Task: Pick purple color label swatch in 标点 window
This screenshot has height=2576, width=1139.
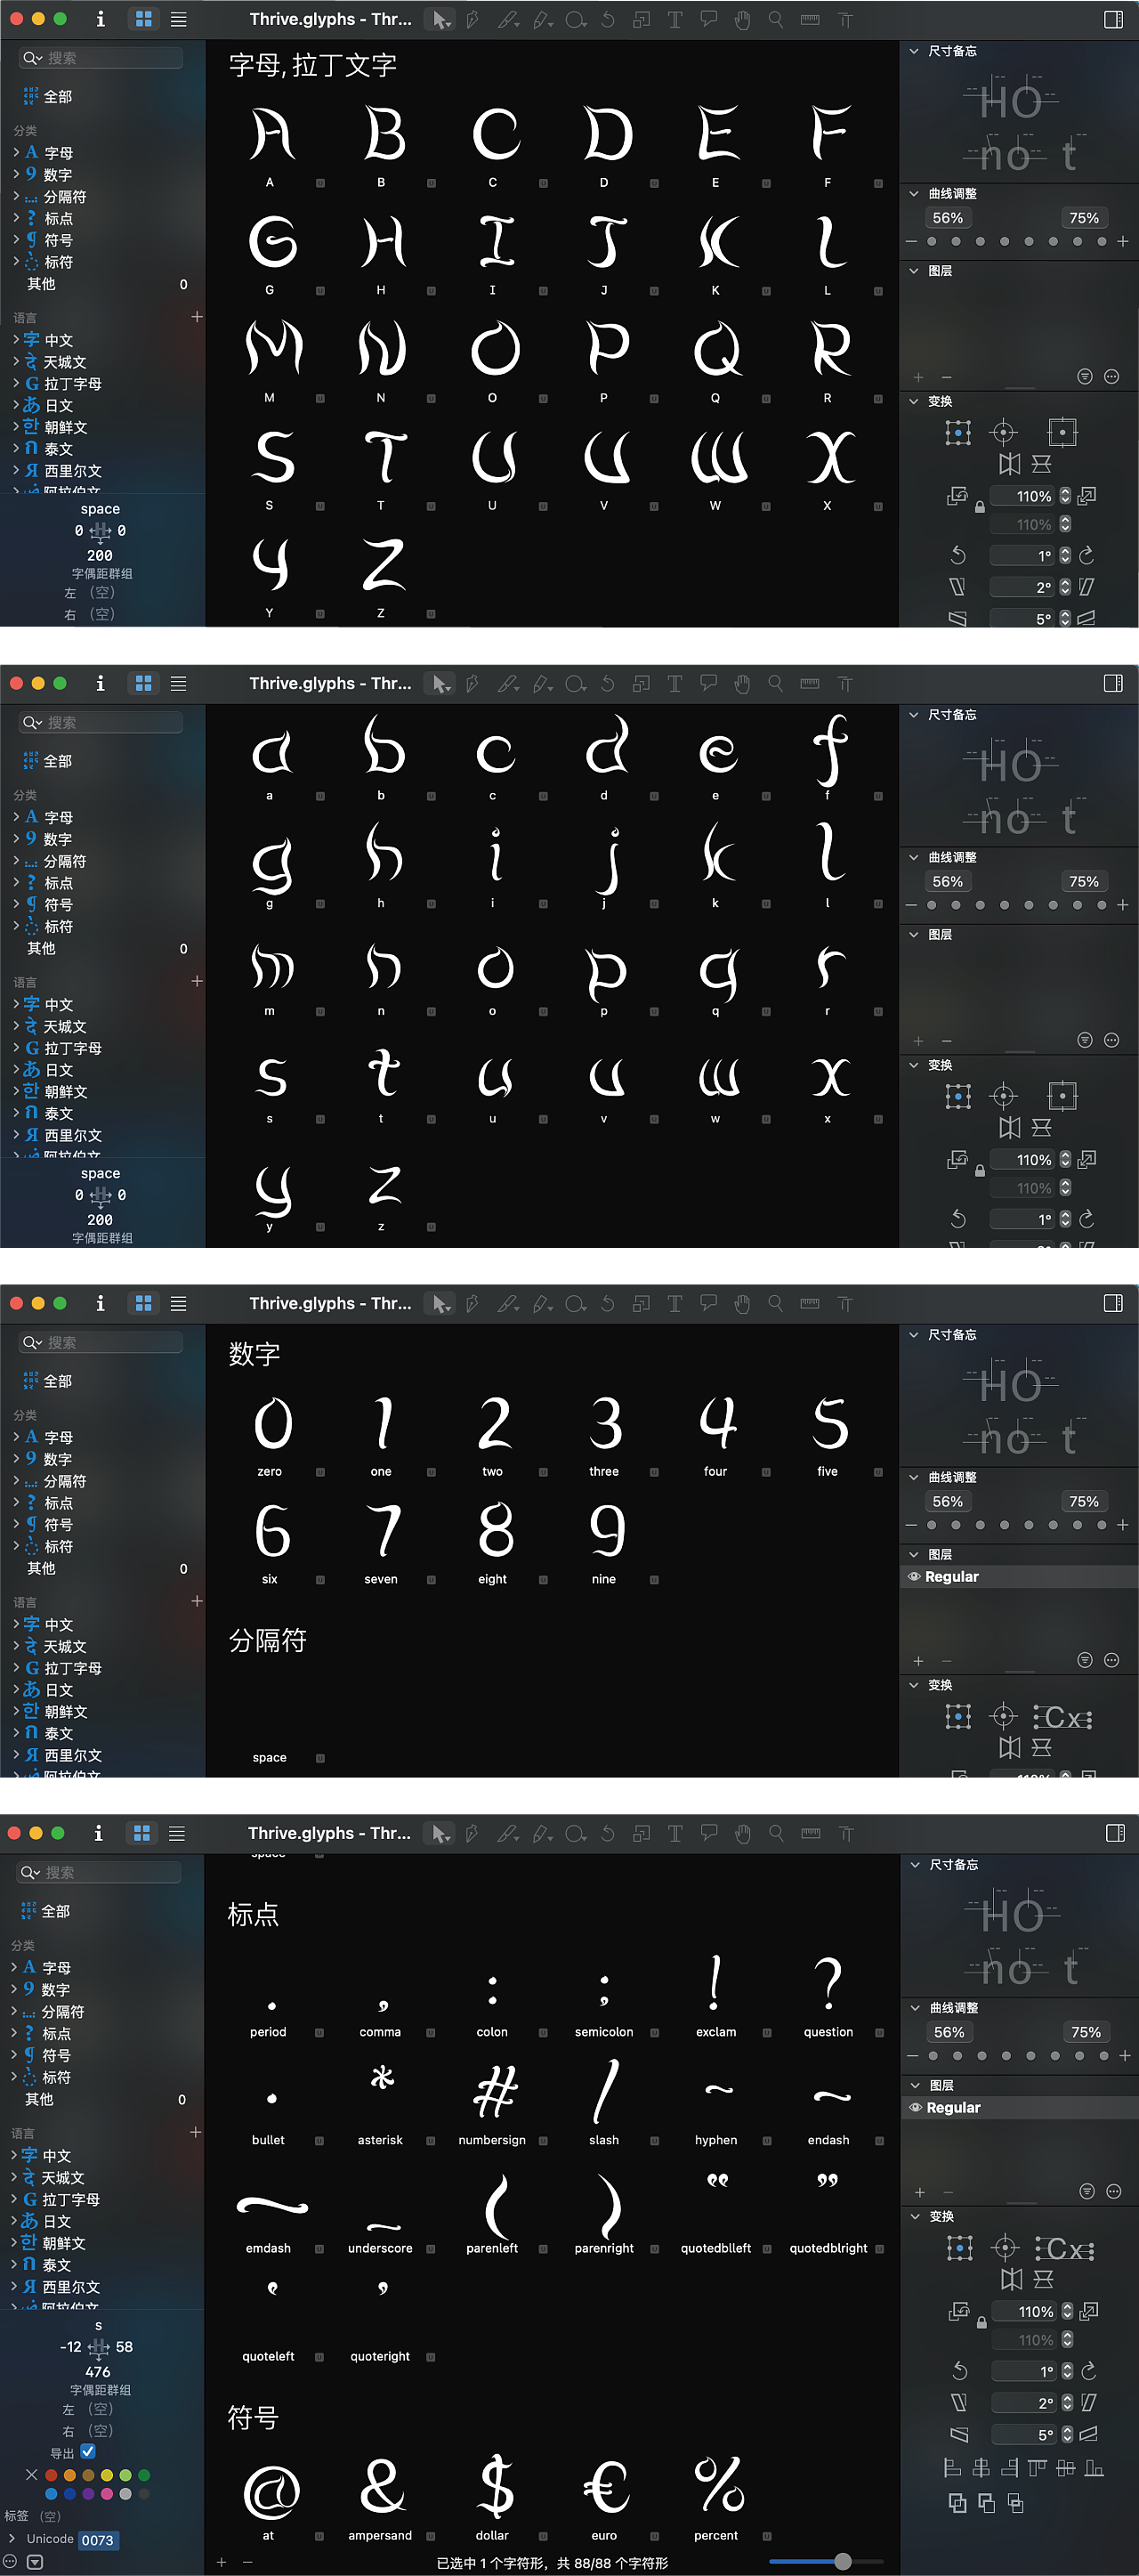Action: 88,2493
